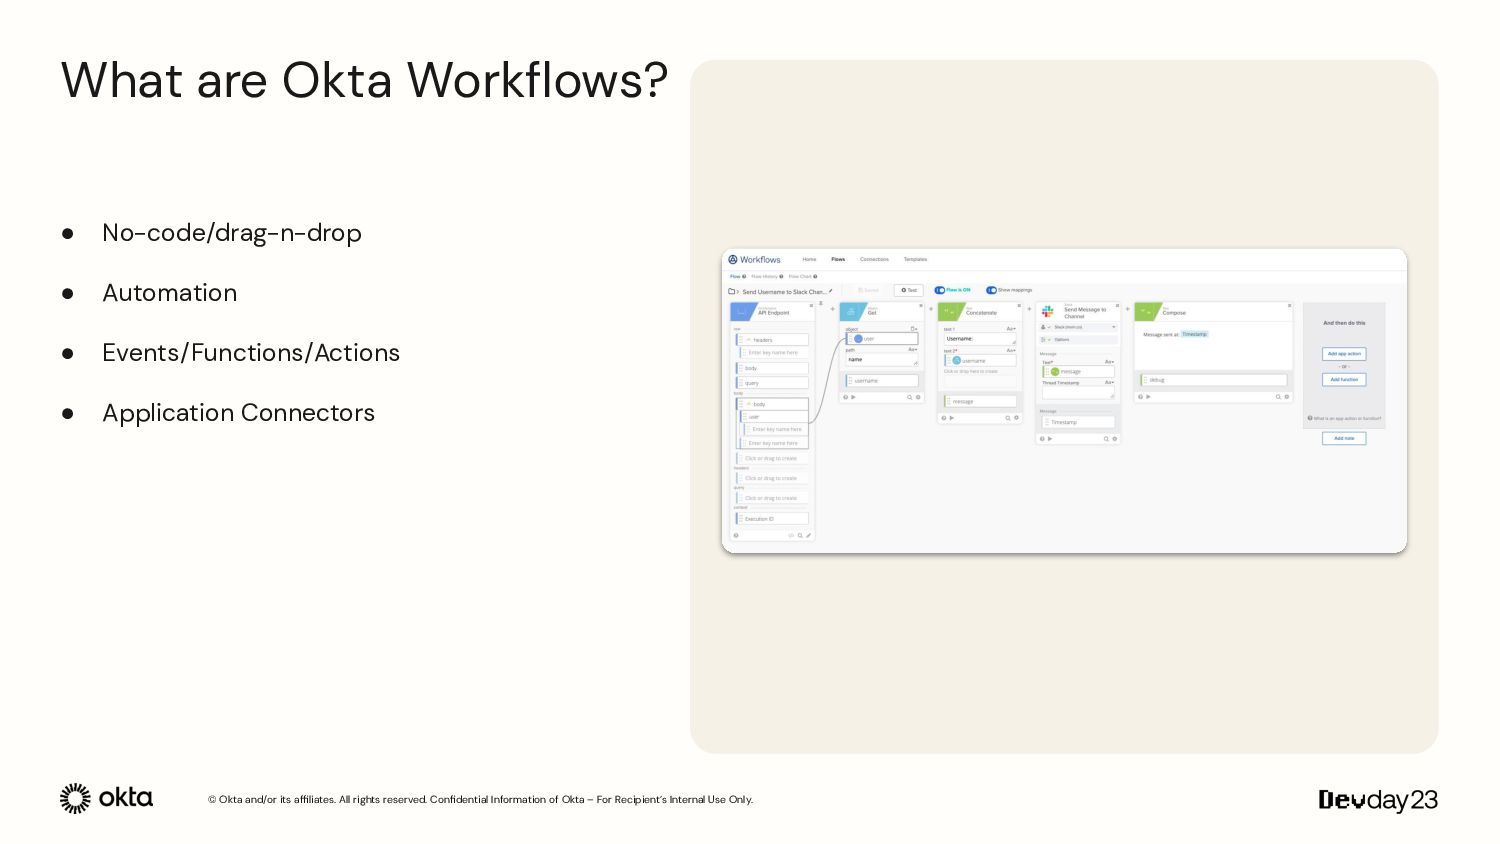The height and width of the screenshot is (844, 1500).
Task: Click the greyed Saved button
Action: [868, 290]
